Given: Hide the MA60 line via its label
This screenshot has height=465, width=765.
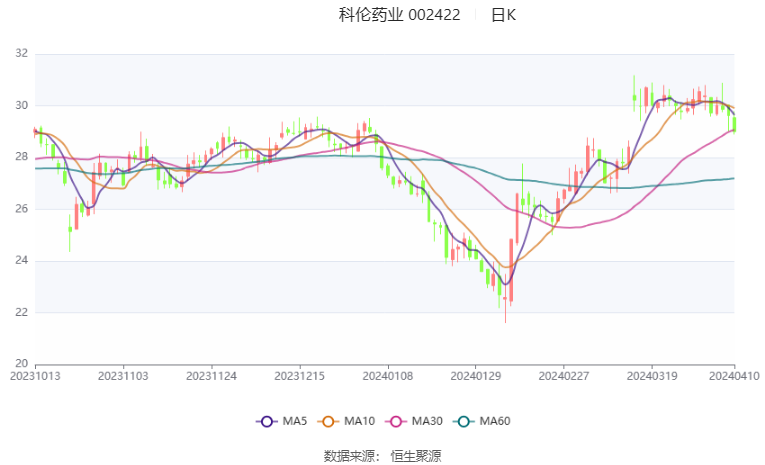Looking at the screenshot, I should click(495, 421).
